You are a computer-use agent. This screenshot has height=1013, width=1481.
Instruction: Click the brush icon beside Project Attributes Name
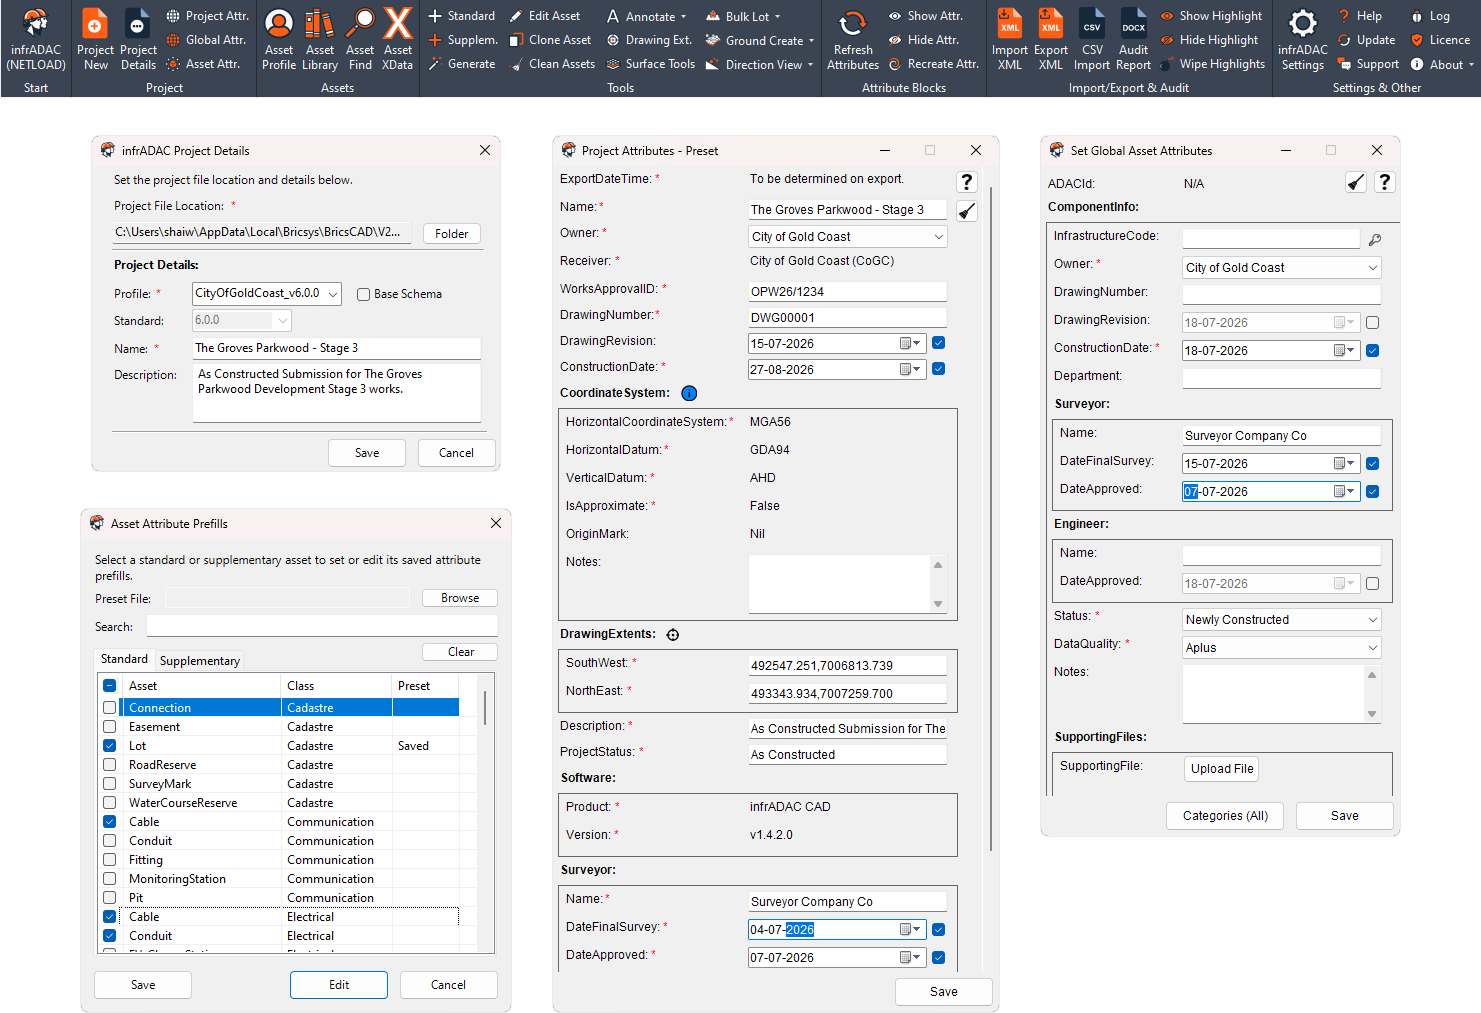966,211
